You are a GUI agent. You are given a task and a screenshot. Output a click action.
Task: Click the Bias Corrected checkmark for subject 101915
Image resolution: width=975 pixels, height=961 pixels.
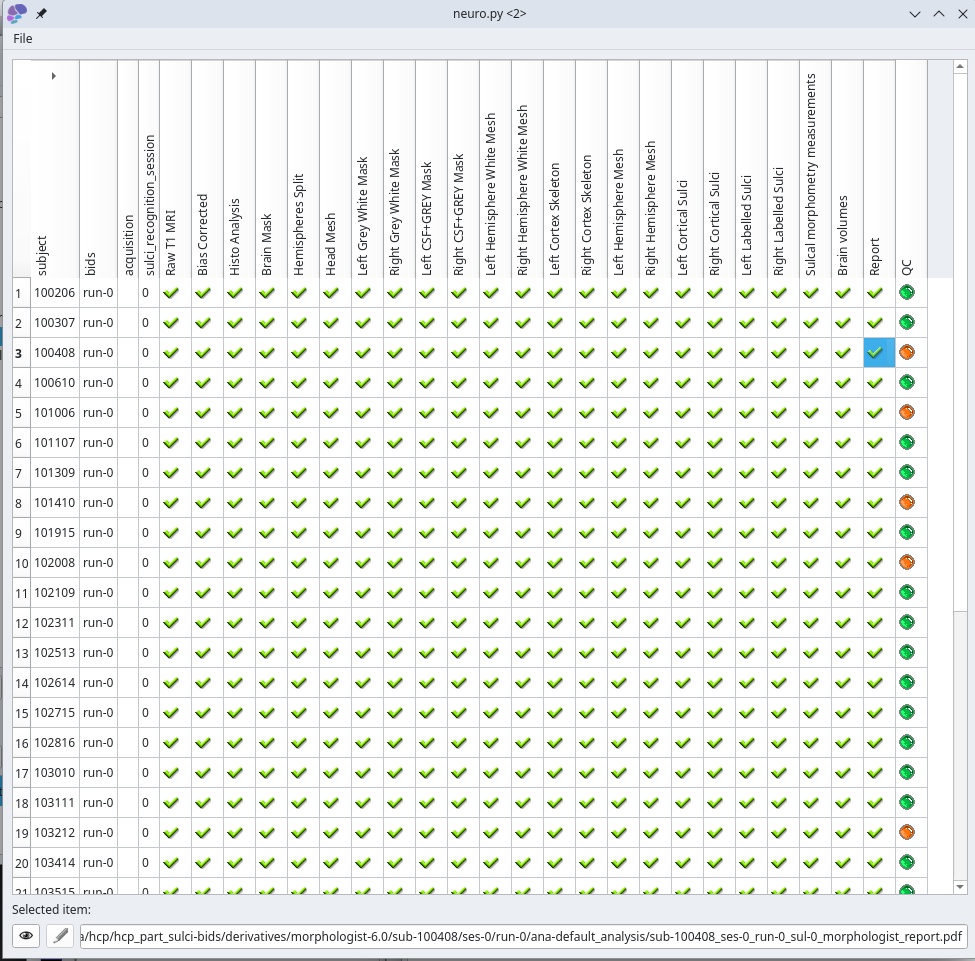(203, 532)
